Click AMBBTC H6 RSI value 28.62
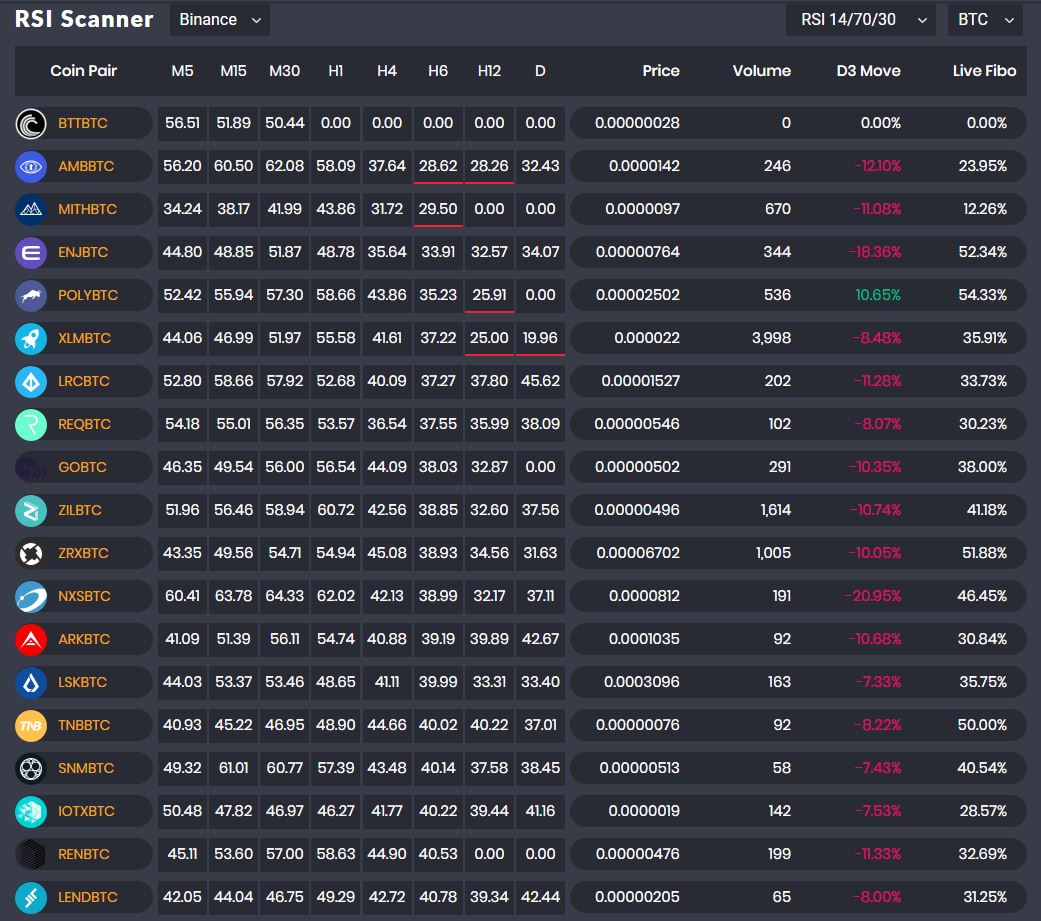The image size is (1041, 921). tap(438, 167)
